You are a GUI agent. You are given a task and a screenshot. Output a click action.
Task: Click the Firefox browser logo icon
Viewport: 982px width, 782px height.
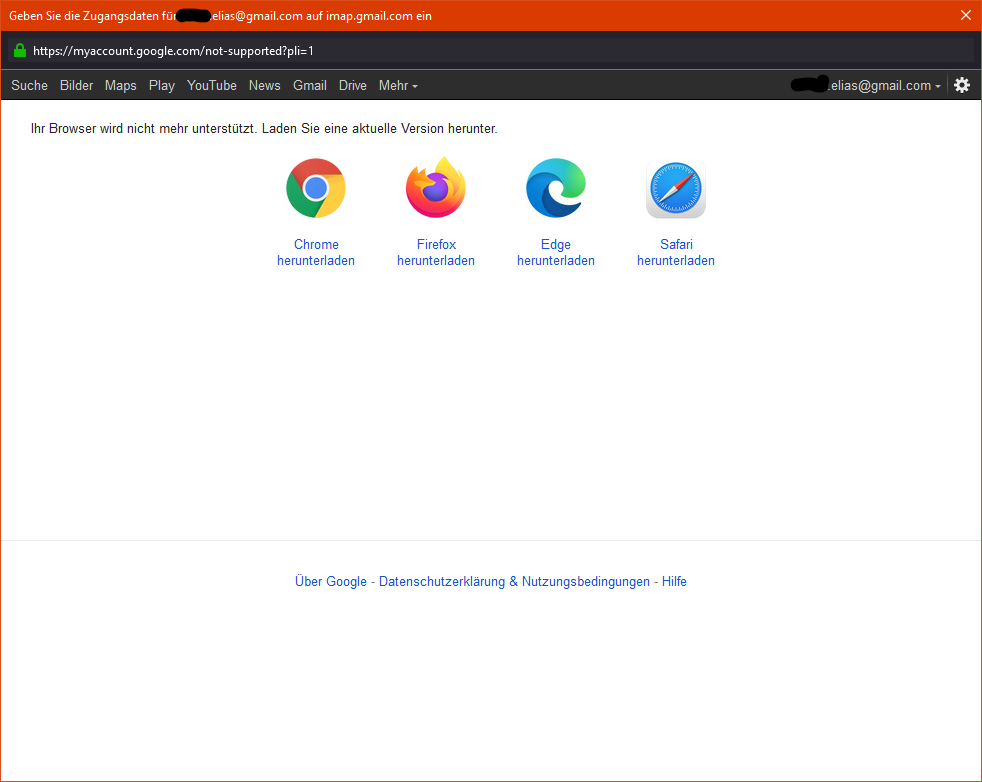(436, 187)
